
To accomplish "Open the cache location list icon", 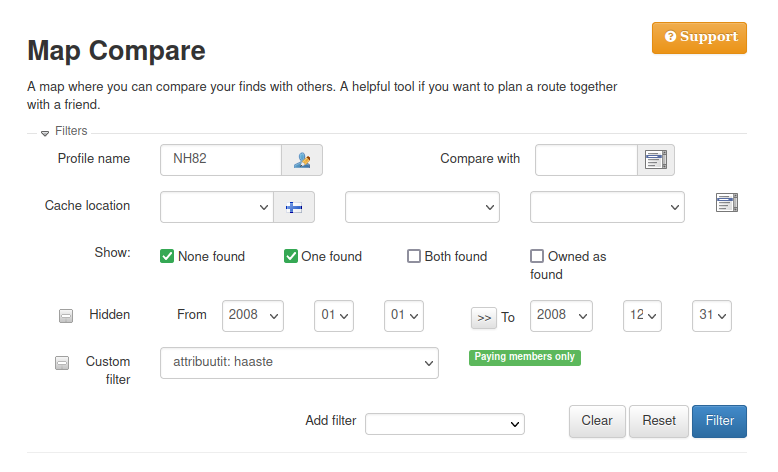I will 727,203.
